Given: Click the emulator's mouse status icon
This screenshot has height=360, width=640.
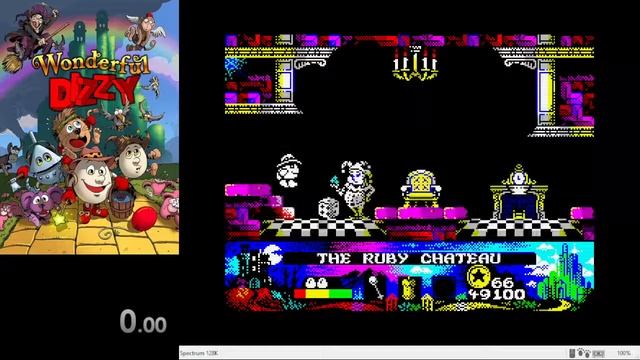Looking at the screenshot, I should pyautogui.click(x=572, y=353).
